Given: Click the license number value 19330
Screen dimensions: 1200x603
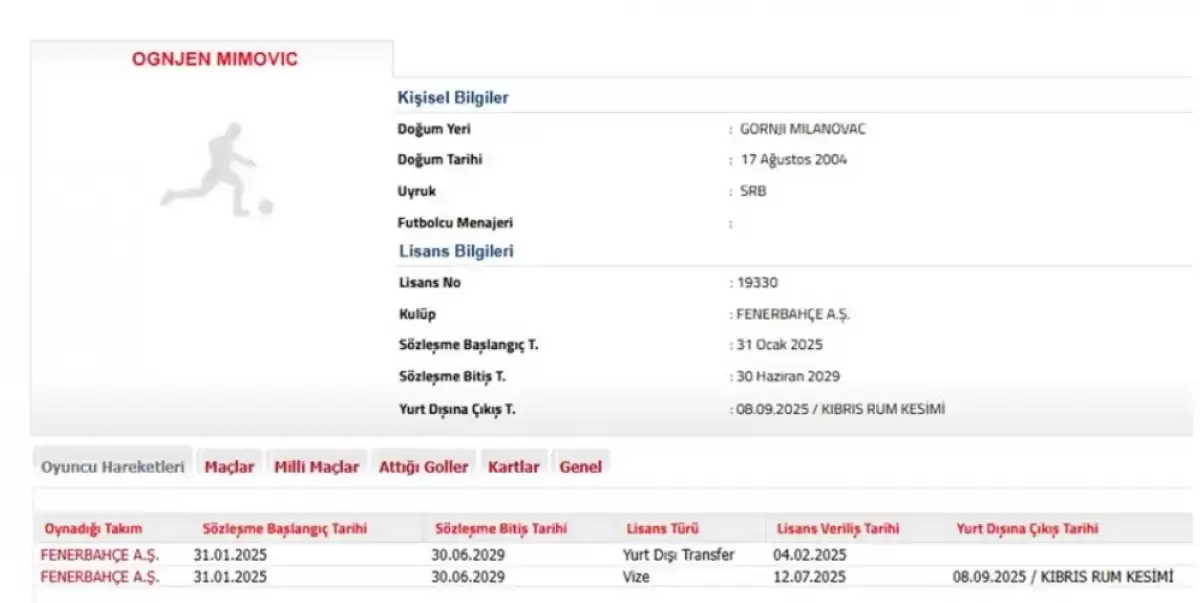Looking at the screenshot, I should [755, 283].
